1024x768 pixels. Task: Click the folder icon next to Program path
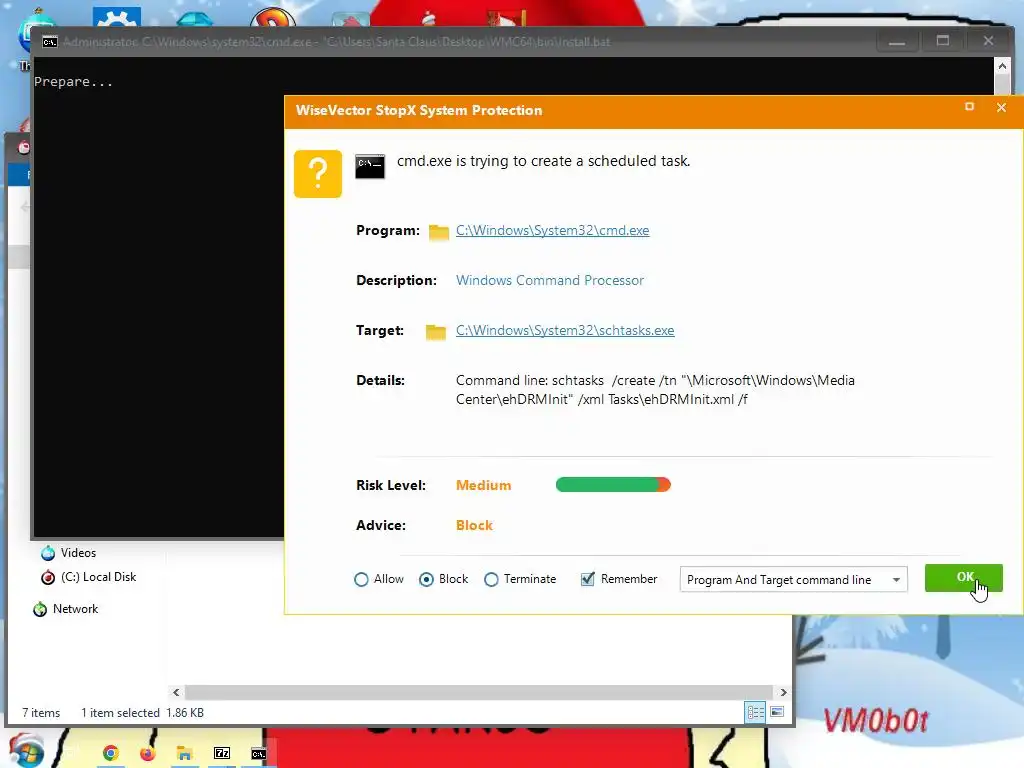[438, 232]
